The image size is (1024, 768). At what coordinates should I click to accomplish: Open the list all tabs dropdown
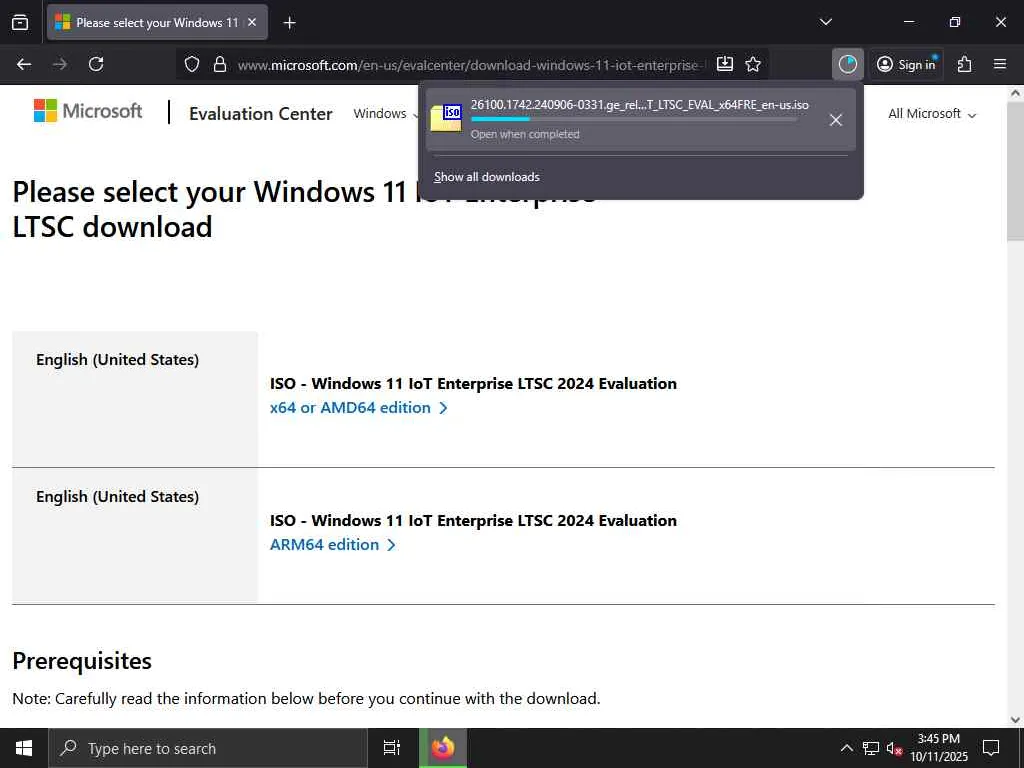coord(825,22)
